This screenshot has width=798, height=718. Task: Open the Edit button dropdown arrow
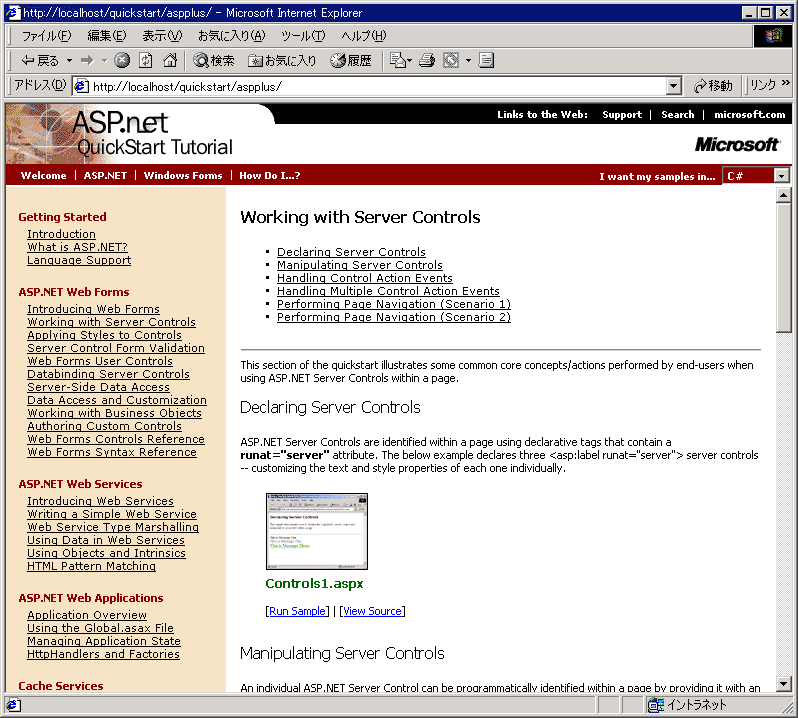point(468,61)
